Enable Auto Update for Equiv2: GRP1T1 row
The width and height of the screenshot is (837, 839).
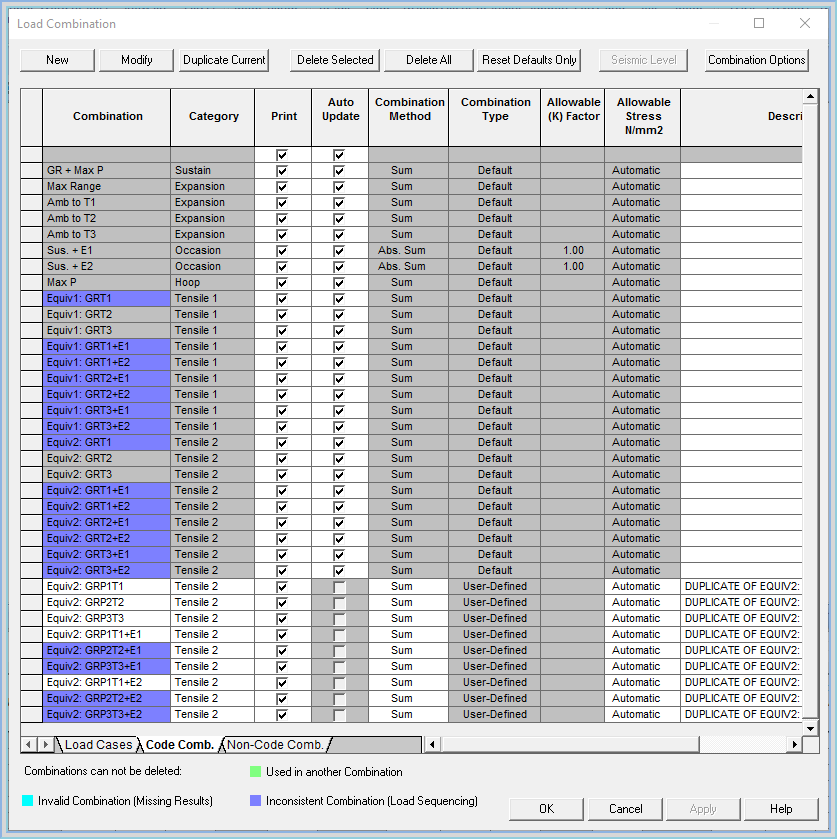pyautogui.click(x=339, y=587)
